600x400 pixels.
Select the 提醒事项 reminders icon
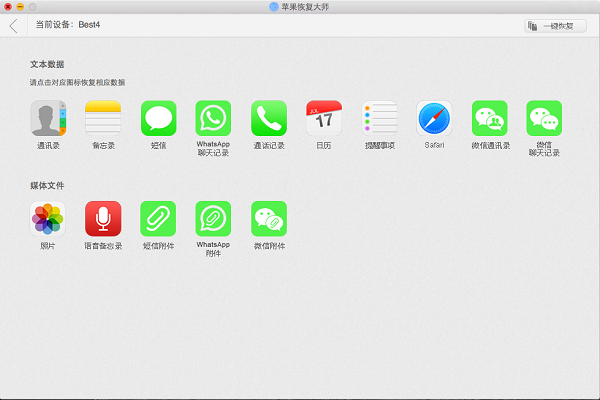pyautogui.click(x=379, y=118)
